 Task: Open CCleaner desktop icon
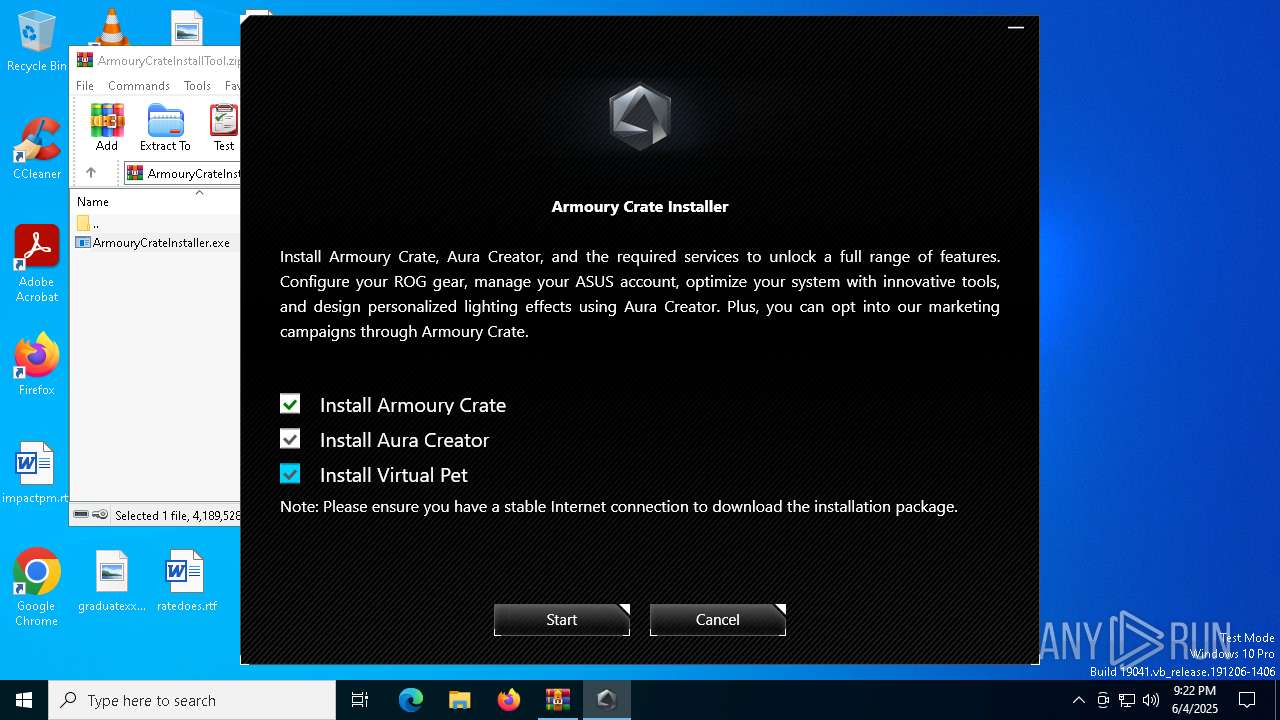(37, 149)
